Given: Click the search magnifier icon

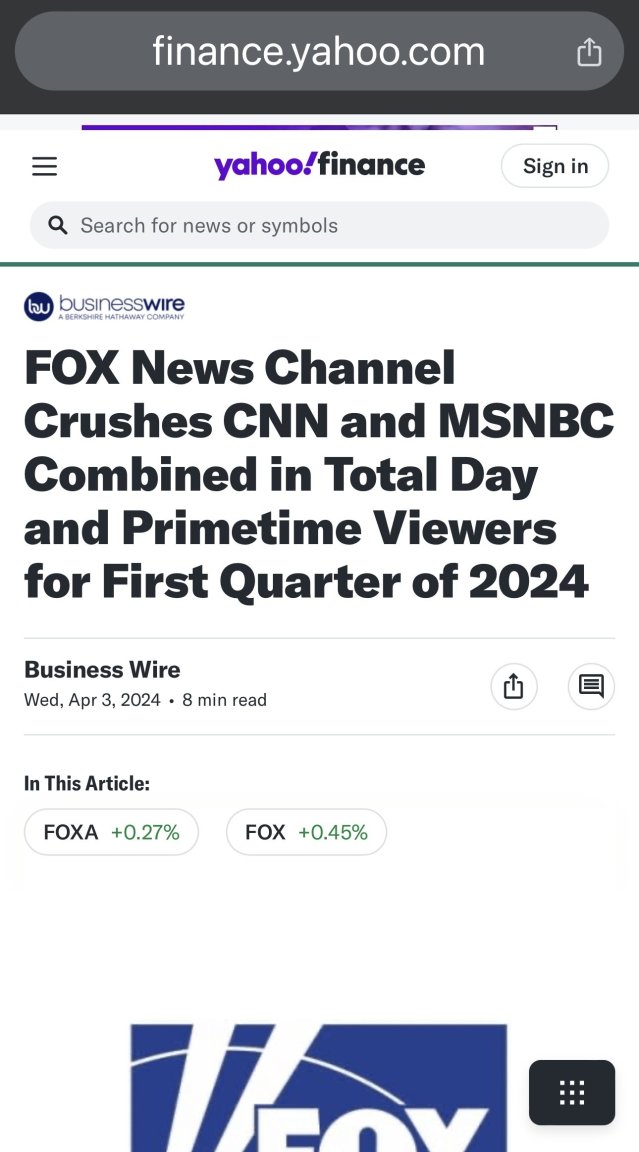Looking at the screenshot, I should point(58,225).
